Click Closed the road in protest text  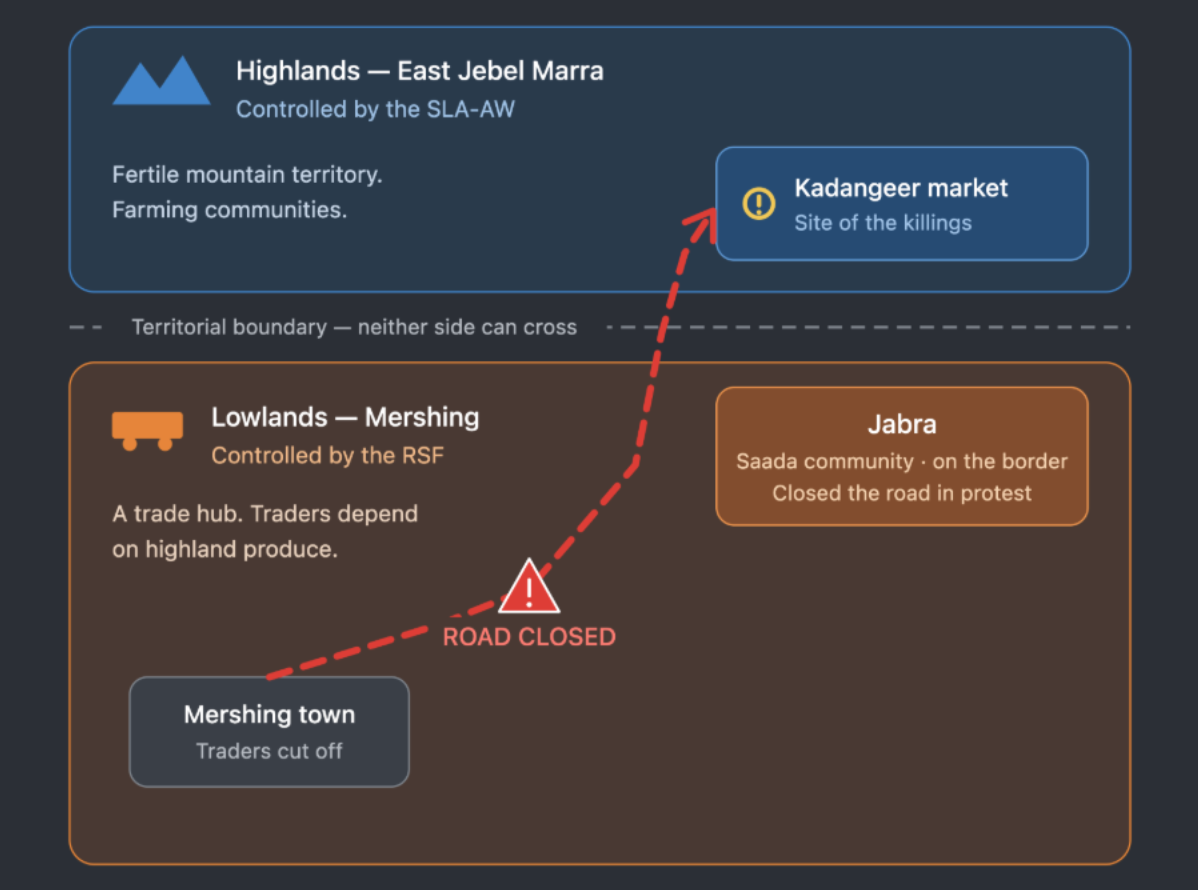click(902, 494)
